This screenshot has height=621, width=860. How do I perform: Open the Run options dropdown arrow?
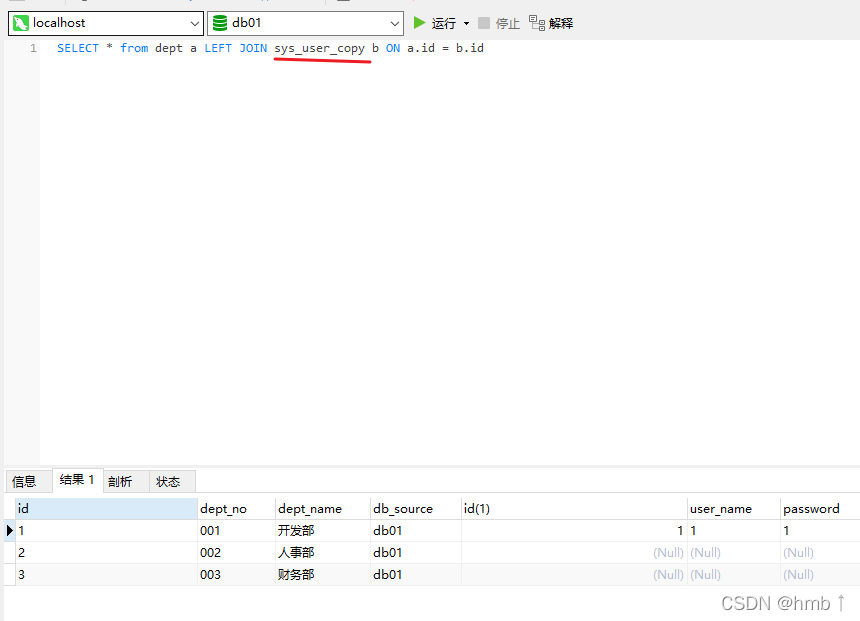[x=466, y=23]
